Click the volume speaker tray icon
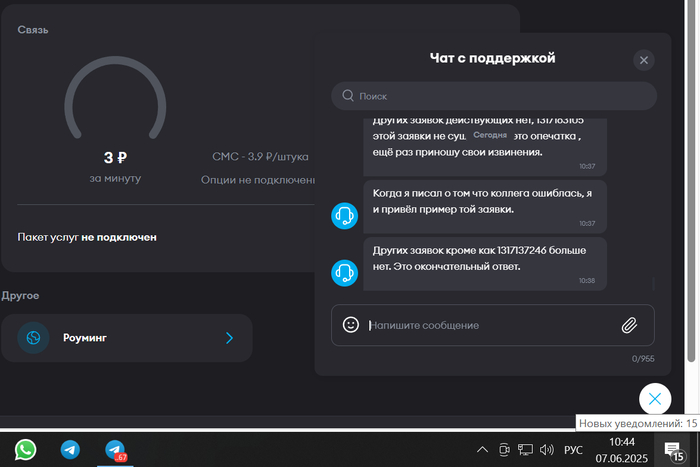Viewport: 700px width, 467px height. tap(546, 450)
